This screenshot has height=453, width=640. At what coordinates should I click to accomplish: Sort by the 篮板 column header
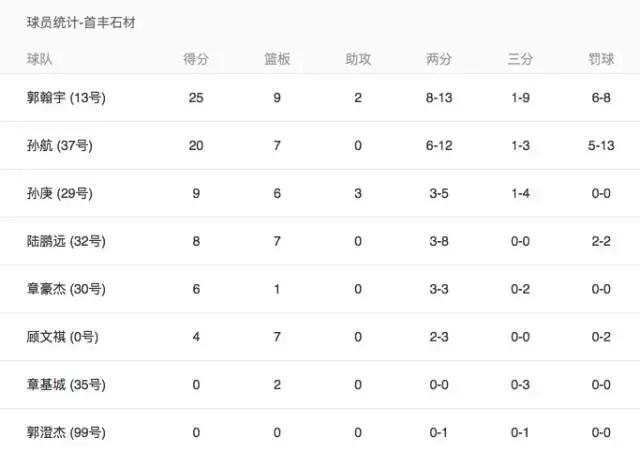click(277, 59)
